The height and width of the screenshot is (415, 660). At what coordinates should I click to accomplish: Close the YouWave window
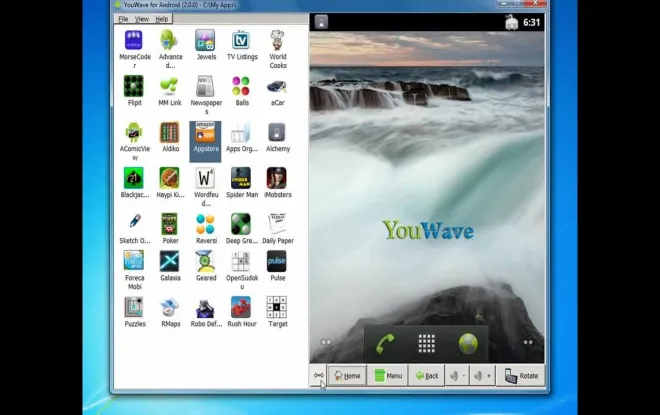(535, 3)
